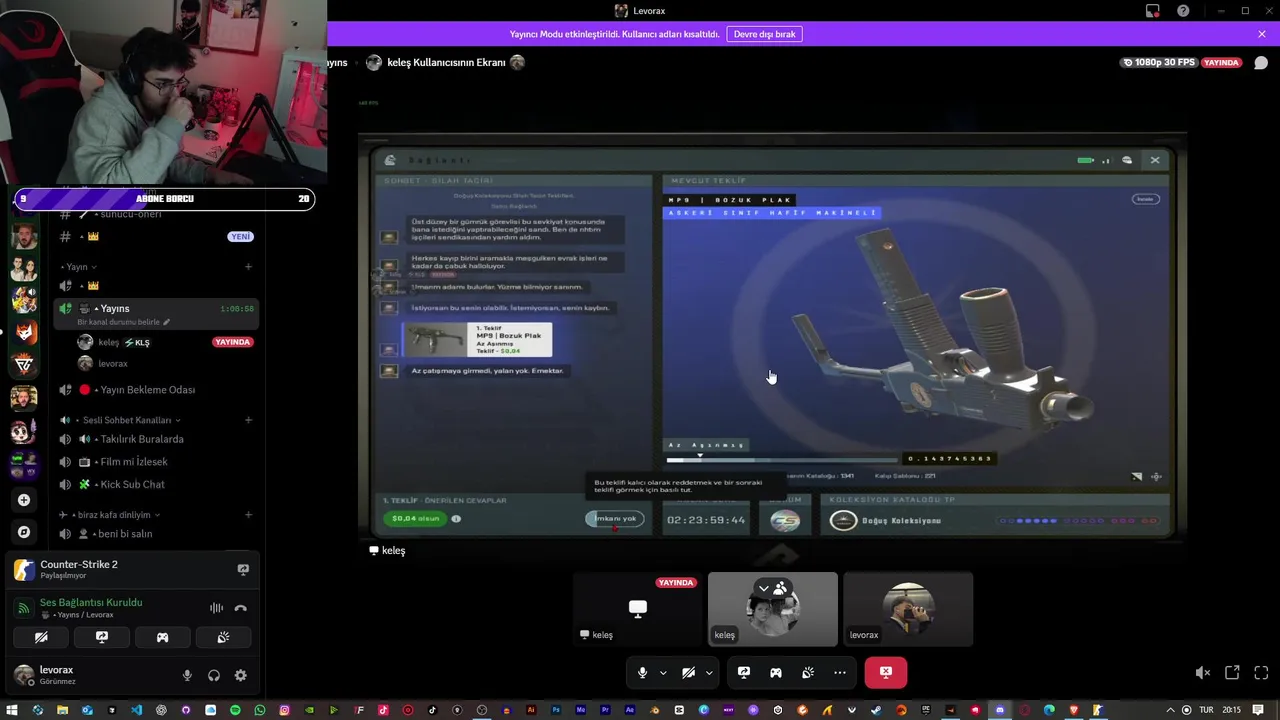Join Takılırık Buralarda voice channel
The width and height of the screenshot is (1280, 720).
(x=156, y=439)
